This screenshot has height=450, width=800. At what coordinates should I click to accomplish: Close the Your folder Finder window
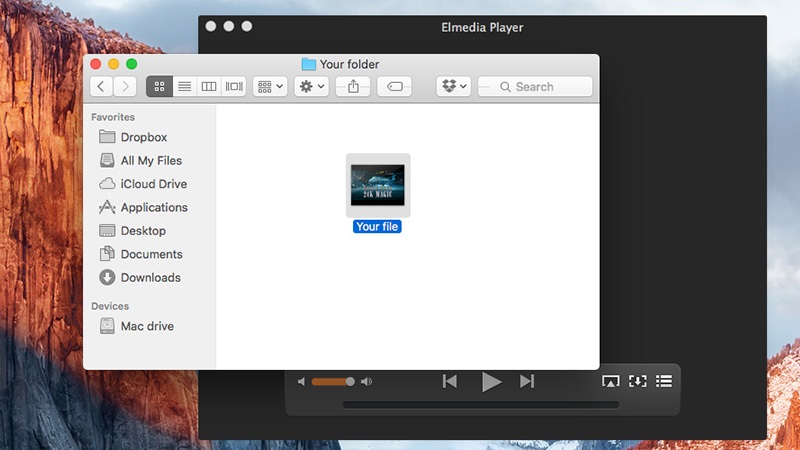pos(95,64)
